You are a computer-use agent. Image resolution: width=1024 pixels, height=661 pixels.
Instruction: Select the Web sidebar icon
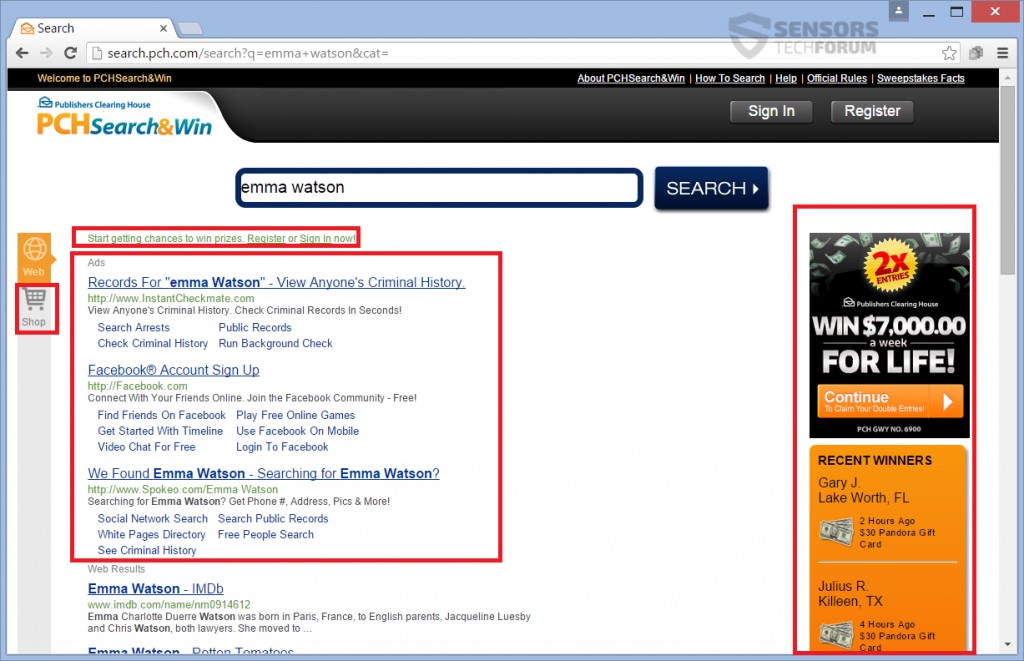(x=36, y=255)
